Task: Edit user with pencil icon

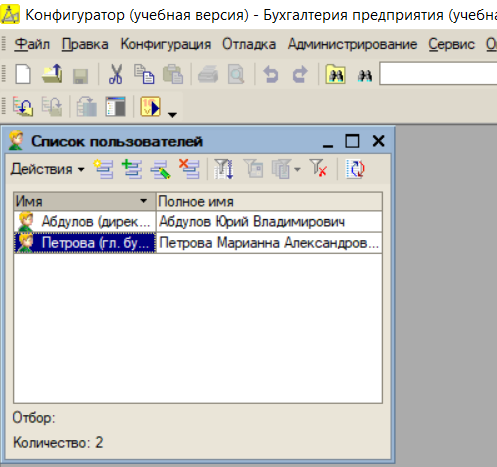Action: point(161,169)
